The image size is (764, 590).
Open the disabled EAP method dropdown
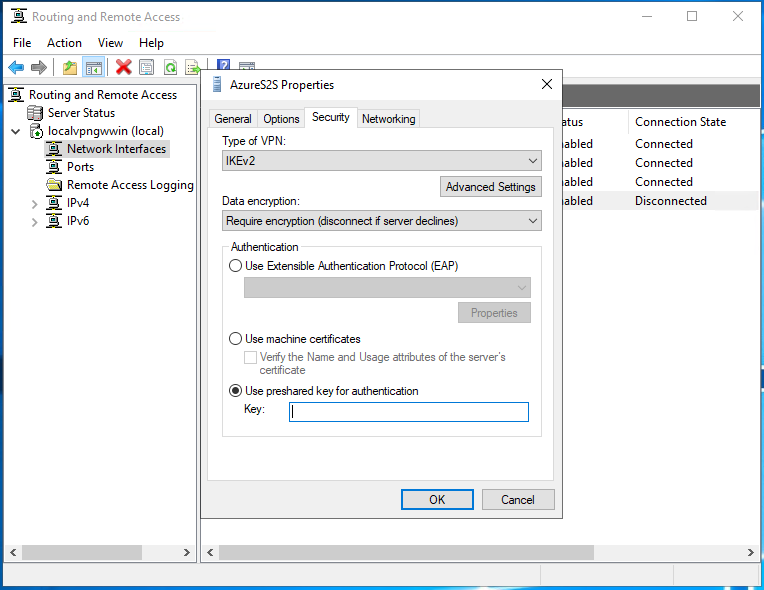pyautogui.click(x=387, y=287)
